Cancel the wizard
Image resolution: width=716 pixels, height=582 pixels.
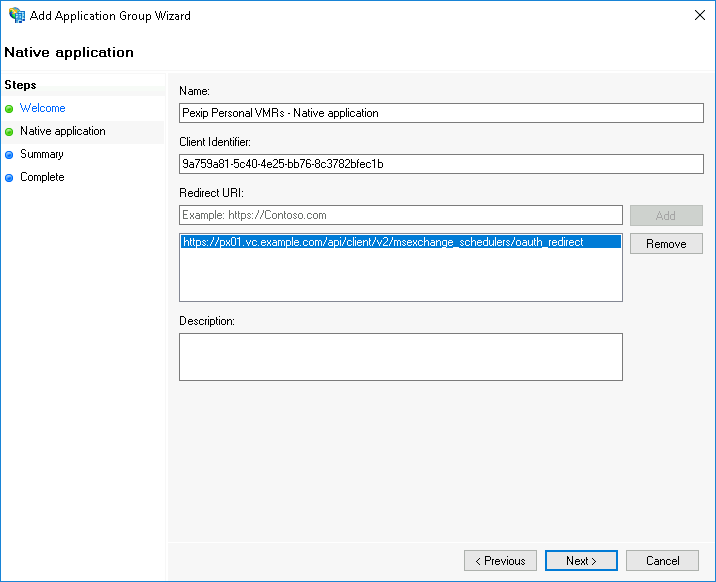pyautogui.click(x=663, y=561)
